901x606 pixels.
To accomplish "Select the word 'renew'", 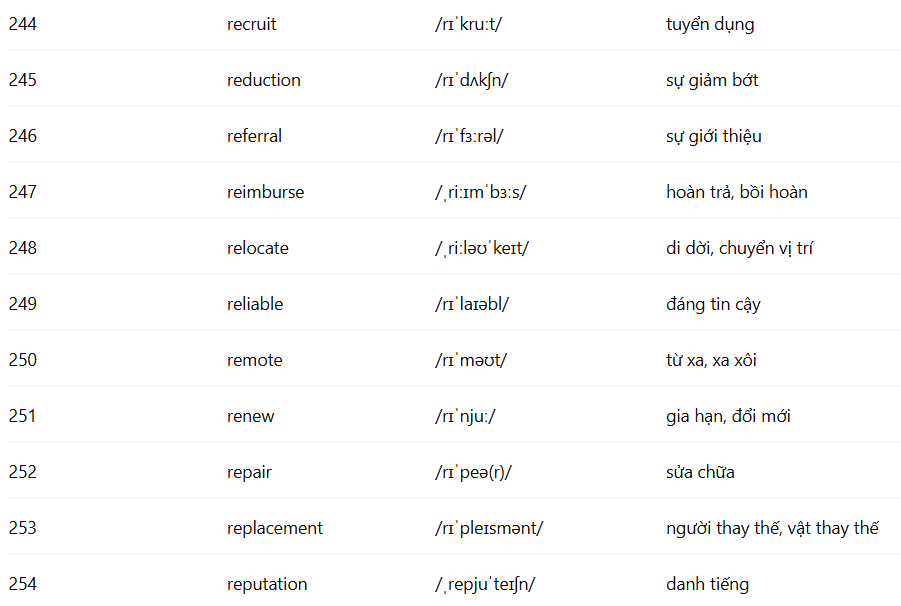I will click(x=251, y=416).
